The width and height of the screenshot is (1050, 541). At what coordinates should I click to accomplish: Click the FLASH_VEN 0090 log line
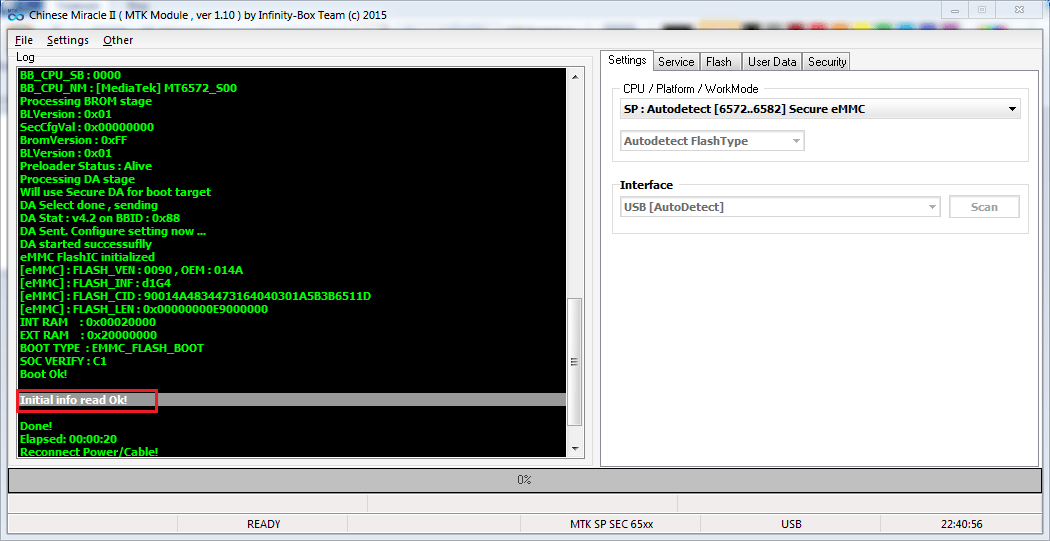131,270
